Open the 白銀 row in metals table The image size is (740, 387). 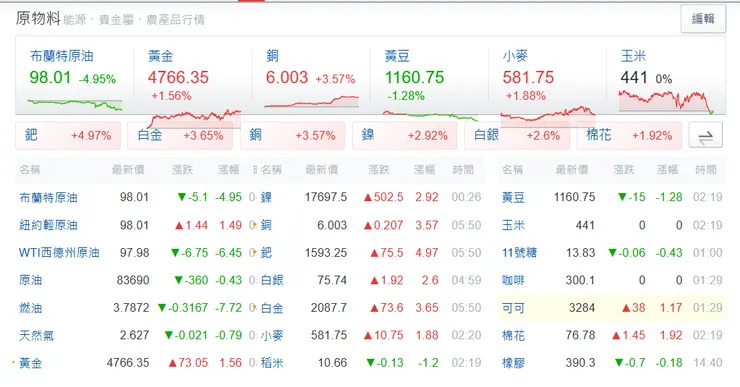pos(272,280)
